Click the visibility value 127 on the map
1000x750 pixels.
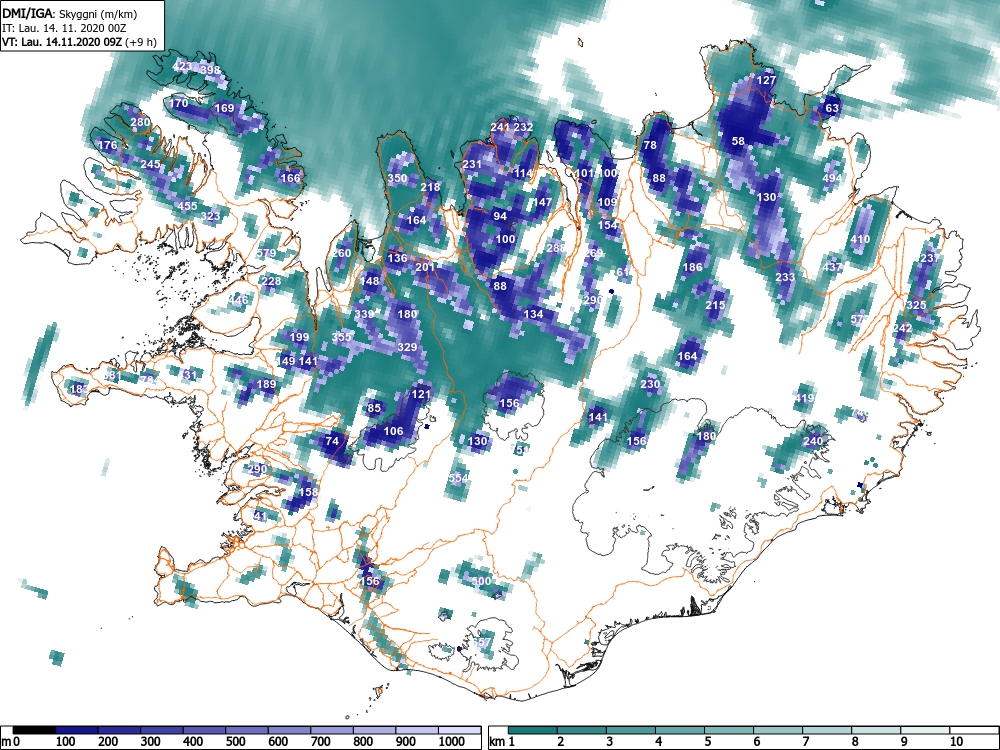(767, 80)
